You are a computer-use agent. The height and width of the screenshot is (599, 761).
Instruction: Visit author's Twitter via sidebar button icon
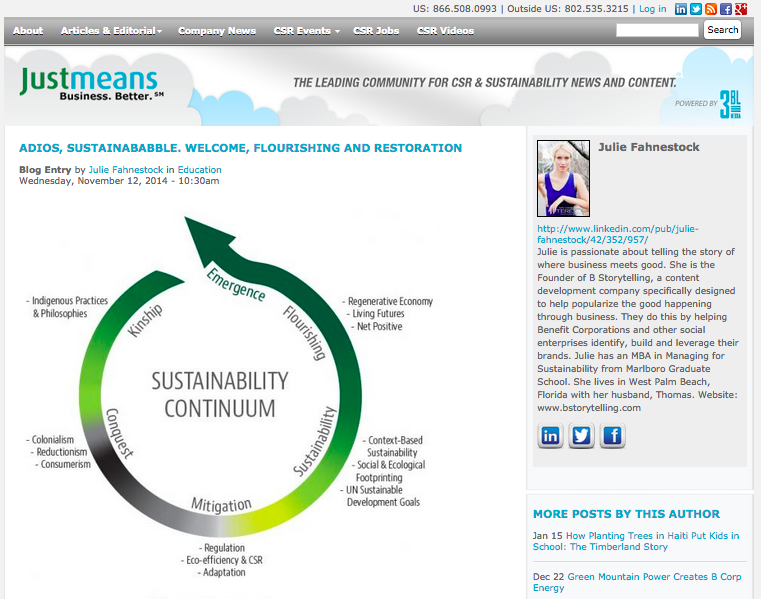tap(581, 435)
